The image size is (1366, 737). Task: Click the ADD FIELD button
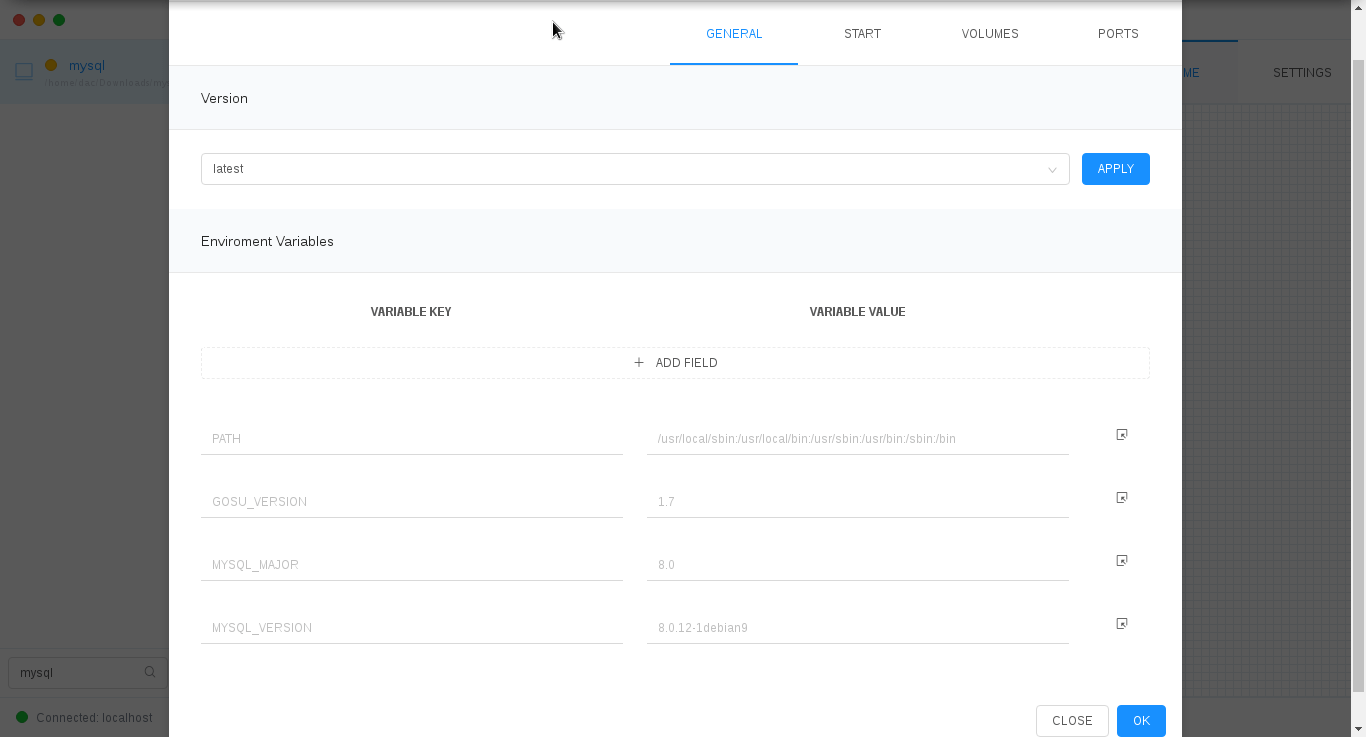coord(675,363)
